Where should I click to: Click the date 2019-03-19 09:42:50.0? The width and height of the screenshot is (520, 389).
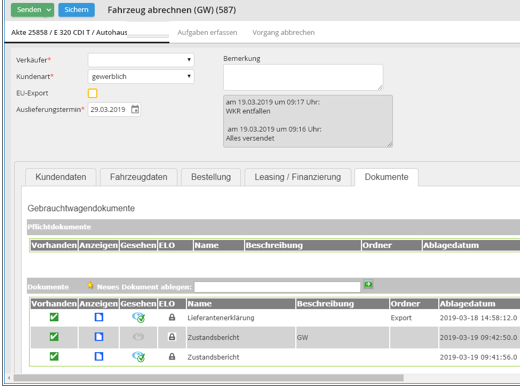478,337
